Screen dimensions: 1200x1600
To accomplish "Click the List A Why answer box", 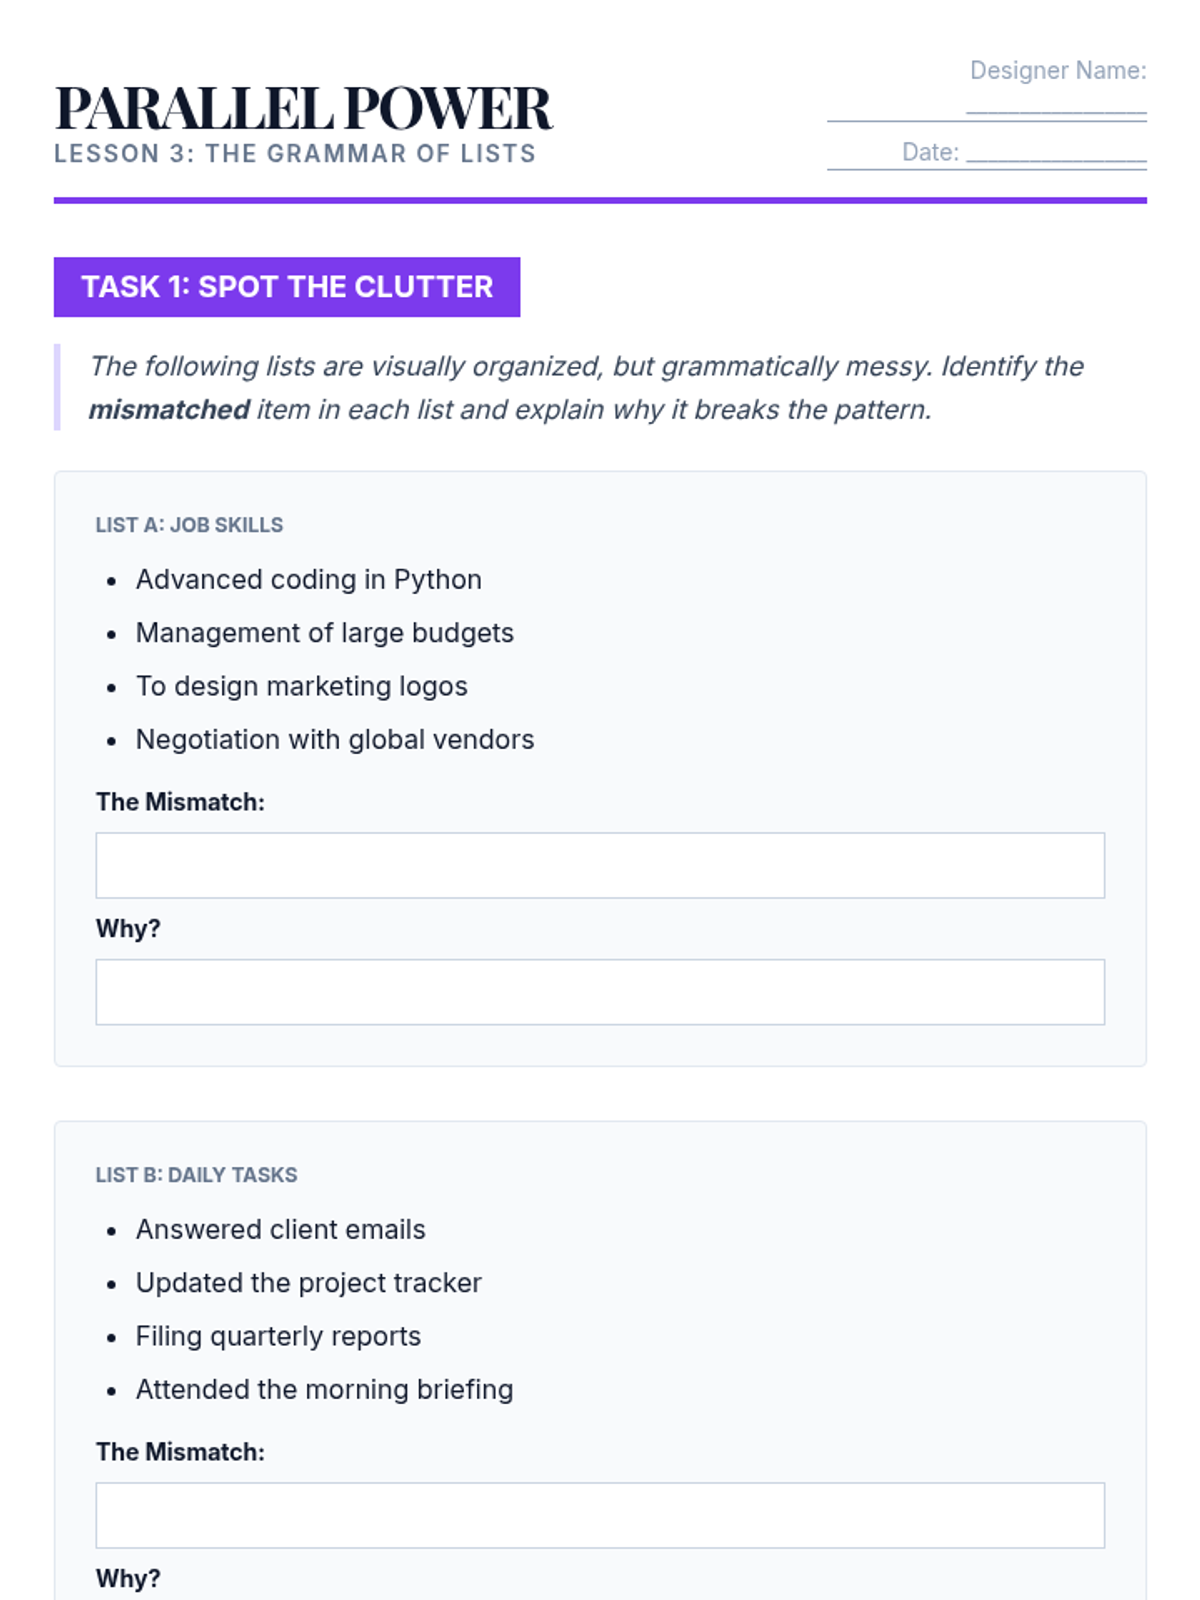I will [x=600, y=992].
